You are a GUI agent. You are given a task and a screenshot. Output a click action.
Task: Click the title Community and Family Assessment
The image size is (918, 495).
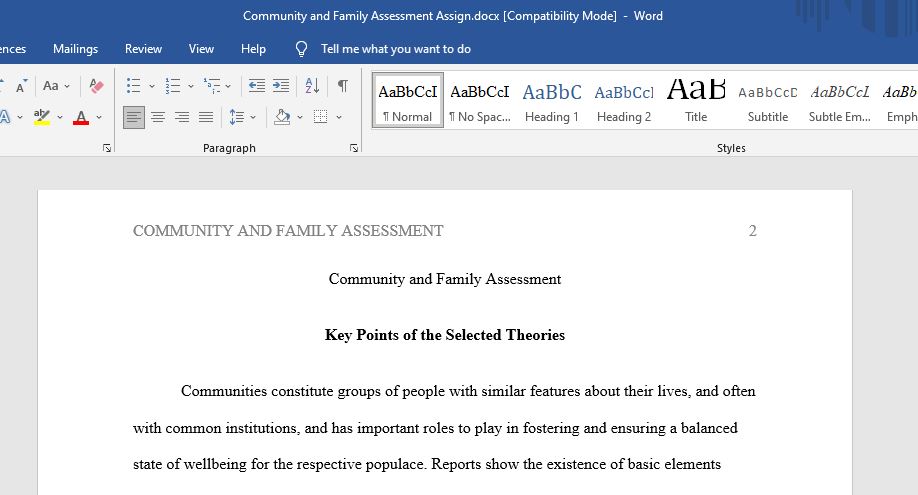tap(445, 279)
